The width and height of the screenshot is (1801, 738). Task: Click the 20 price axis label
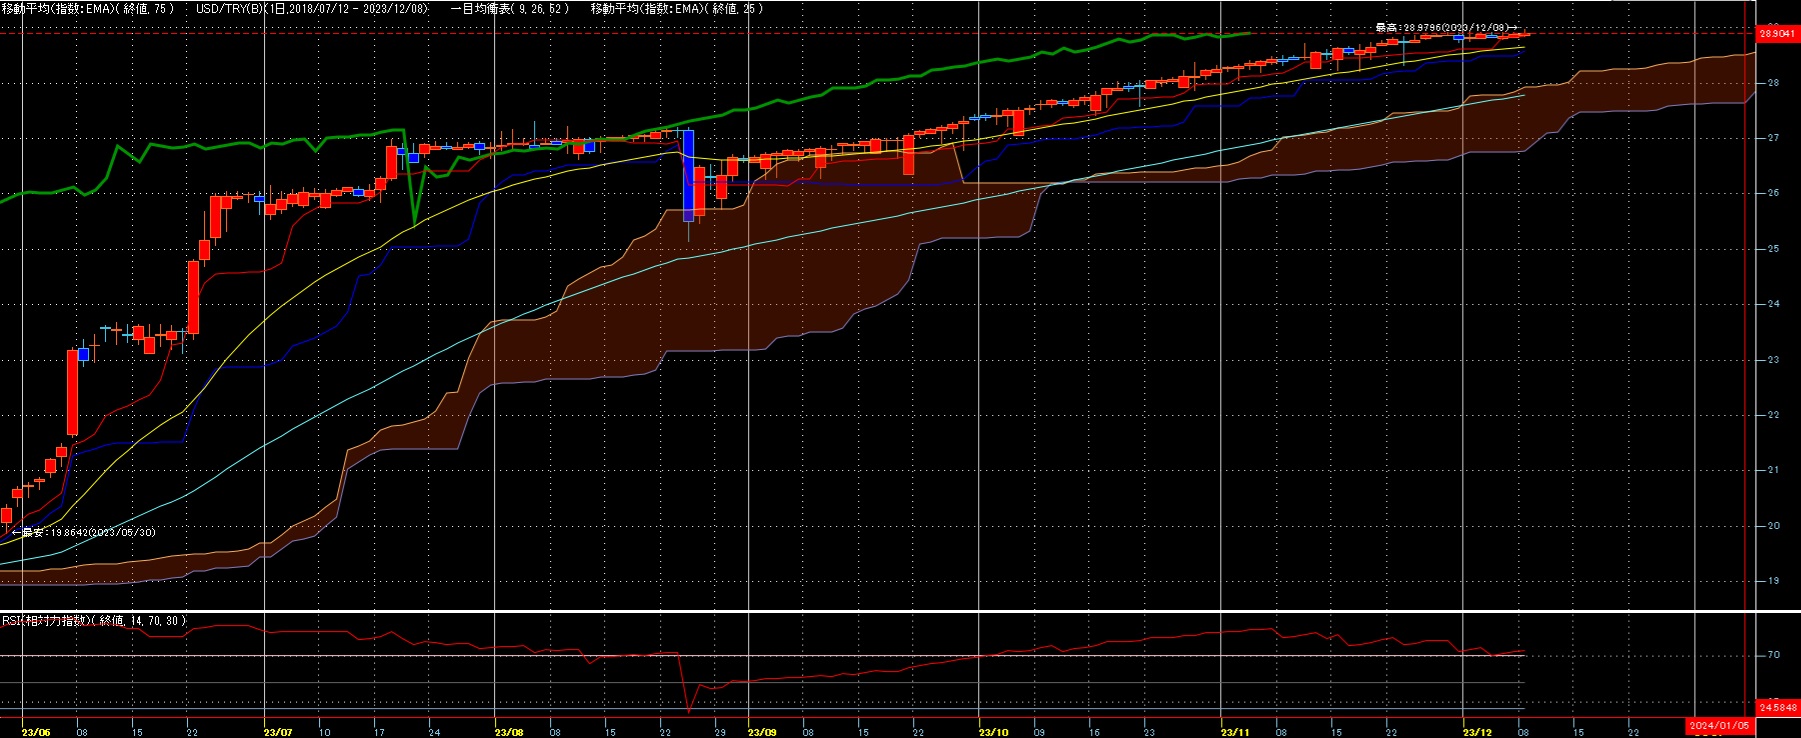coord(1774,526)
